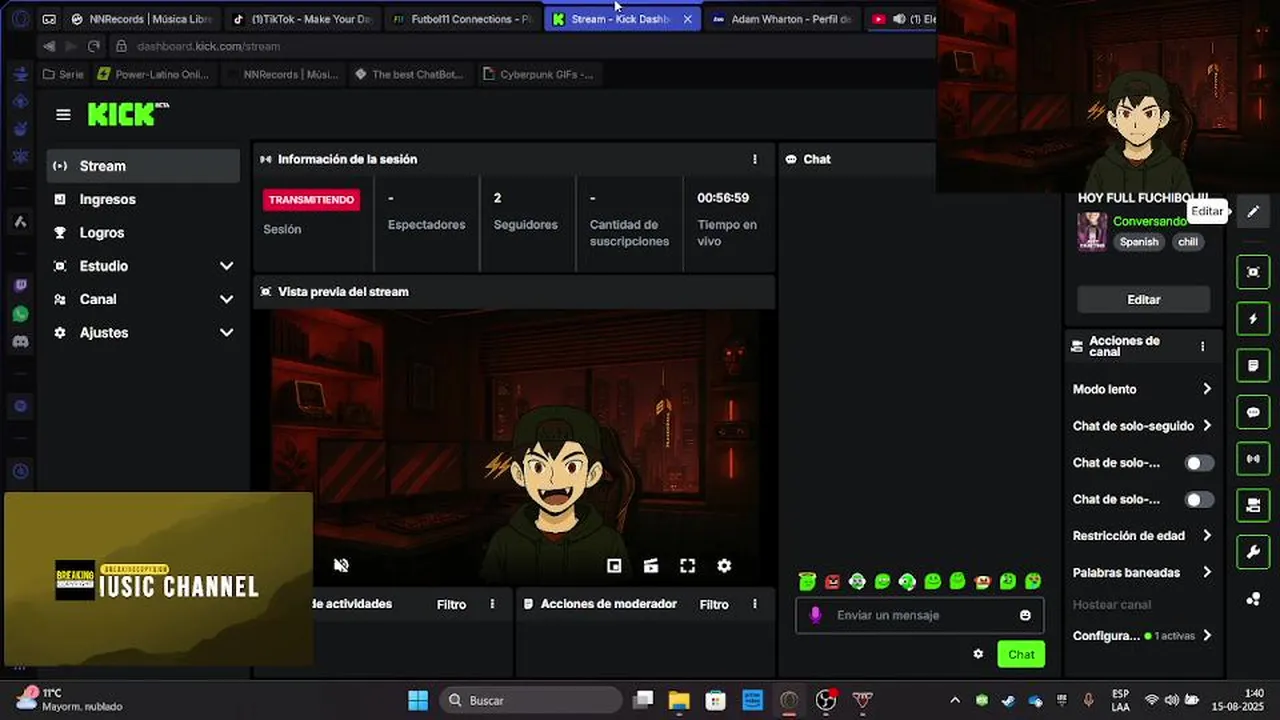Open Acciones de canal three-dot menu

[1202, 347]
